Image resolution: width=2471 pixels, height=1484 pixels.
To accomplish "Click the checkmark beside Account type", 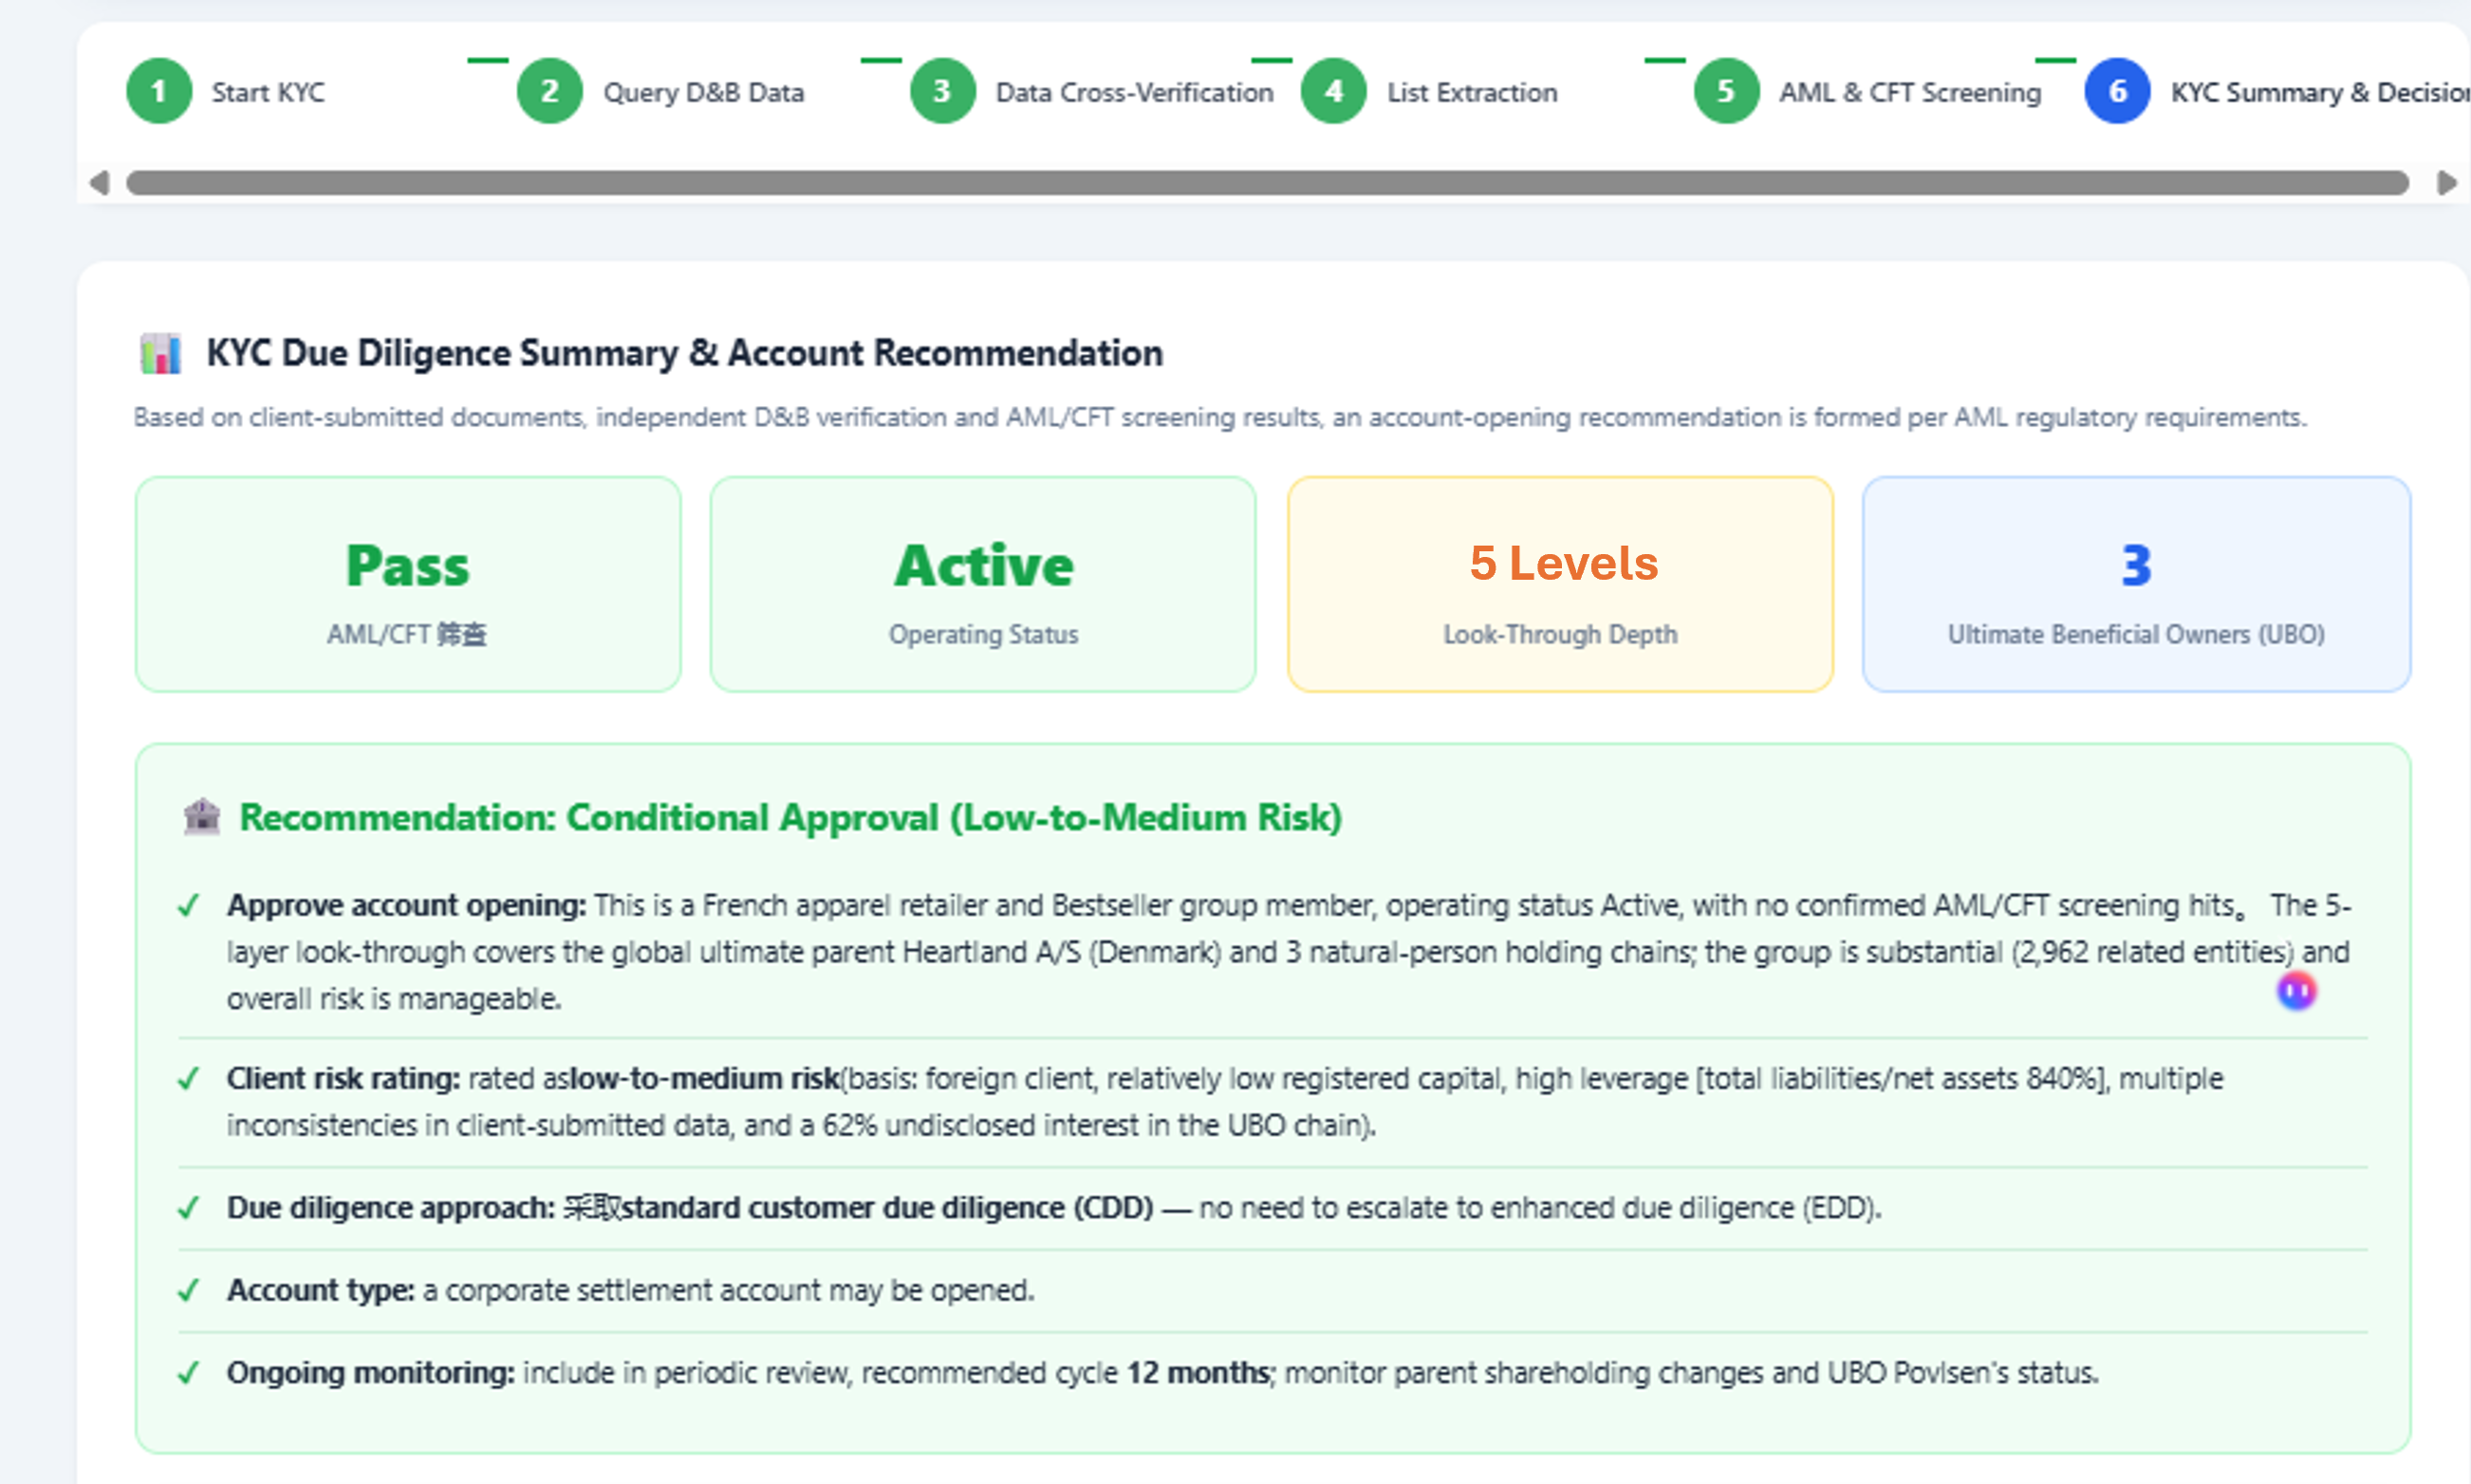I will pyautogui.click(x=188, y=1291).
